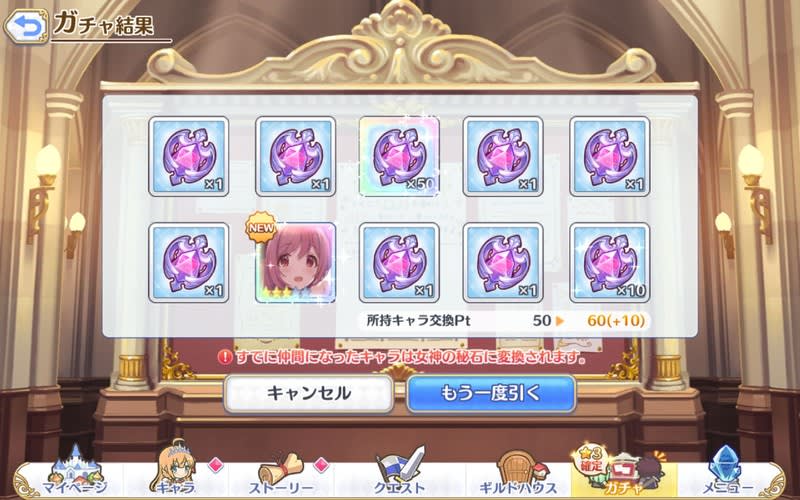Image resolution: width=800 pixels, height=500 pixels.
Task: Click the first ×1 stone in top row
Action: tap(189, 157)
